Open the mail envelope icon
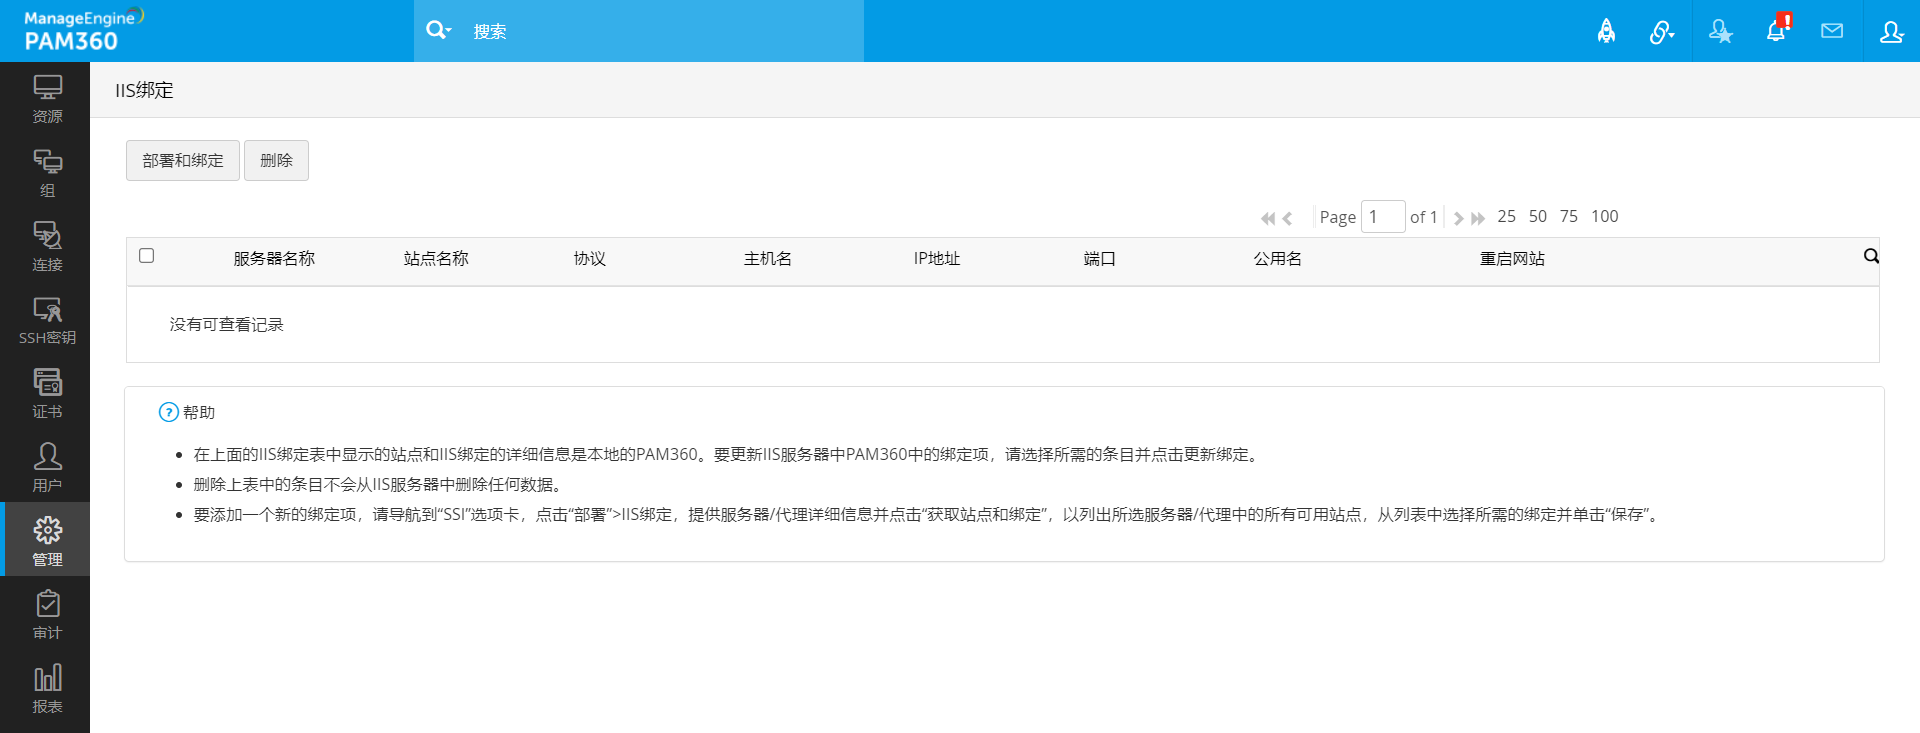The width and height of the screenshot is (1920, 733). pyautogui.click(x=1832, y=31)
